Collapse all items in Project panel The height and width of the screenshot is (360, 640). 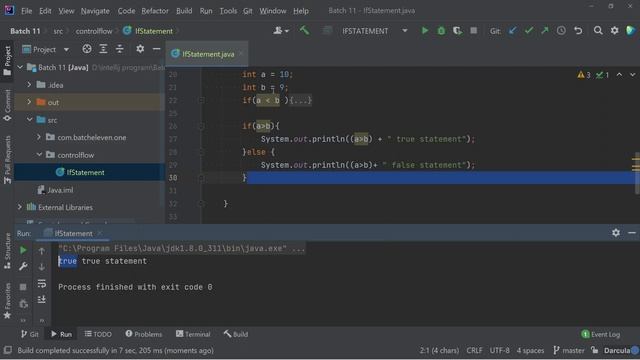[x=120, y=49]
